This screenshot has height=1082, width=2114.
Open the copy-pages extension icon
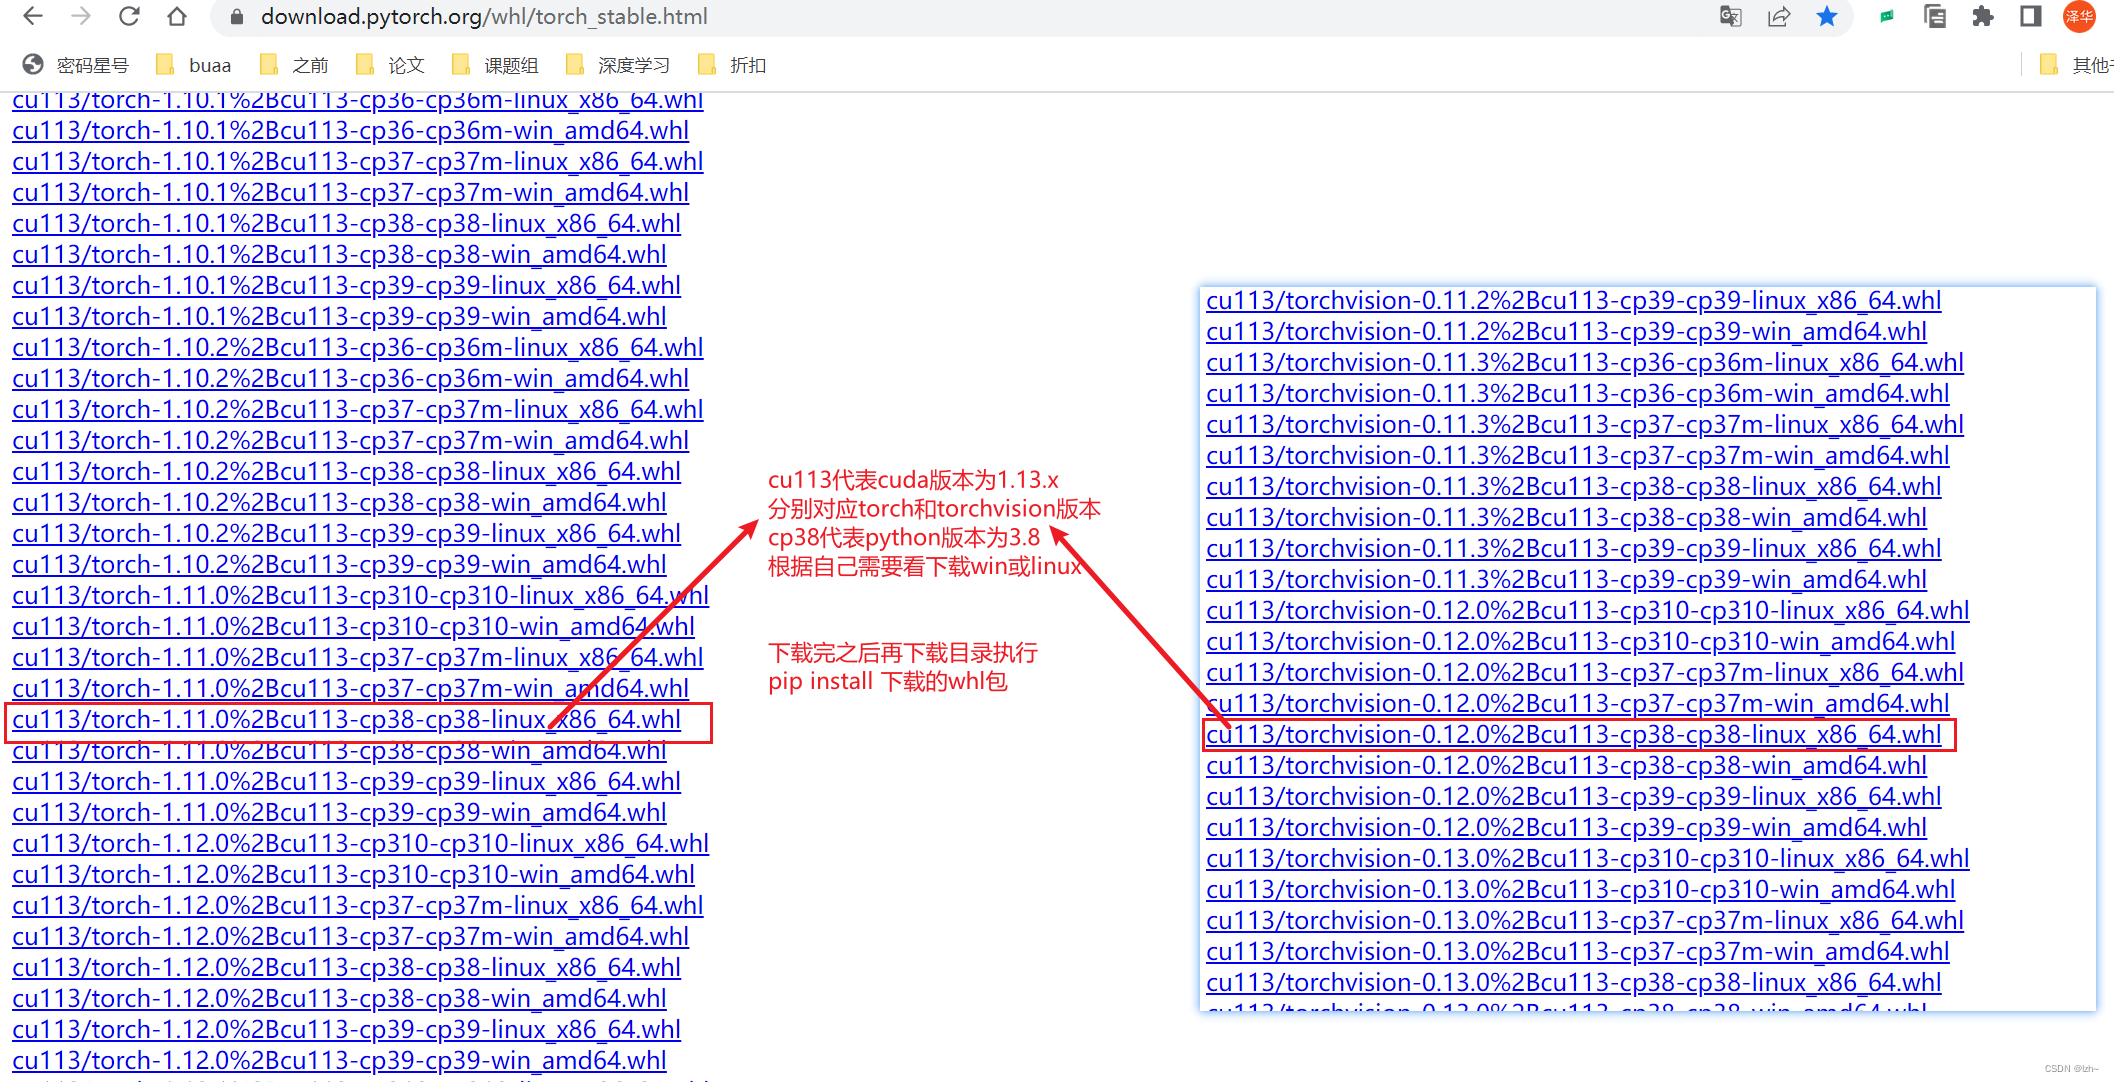coord(1934,16)
